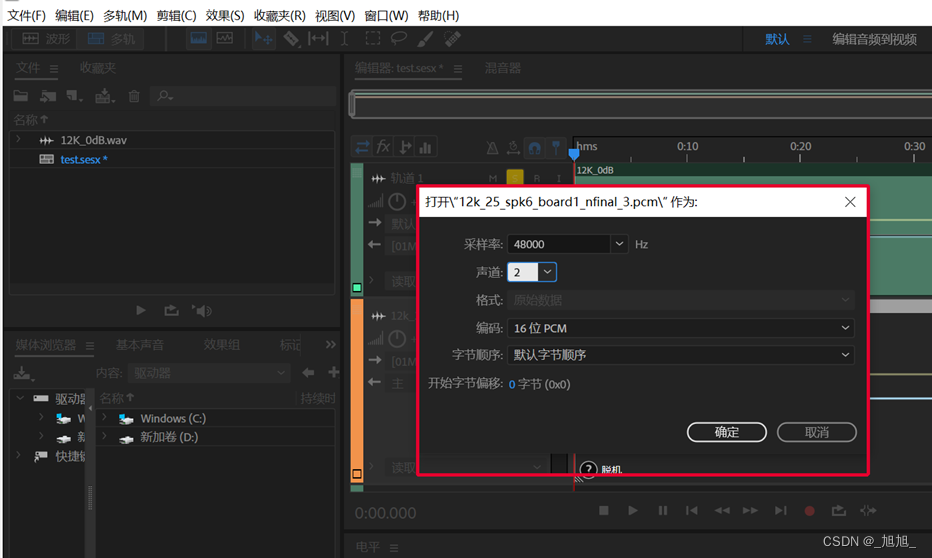Show track EQ bars icon
The image size is (932, 558).
426,147
